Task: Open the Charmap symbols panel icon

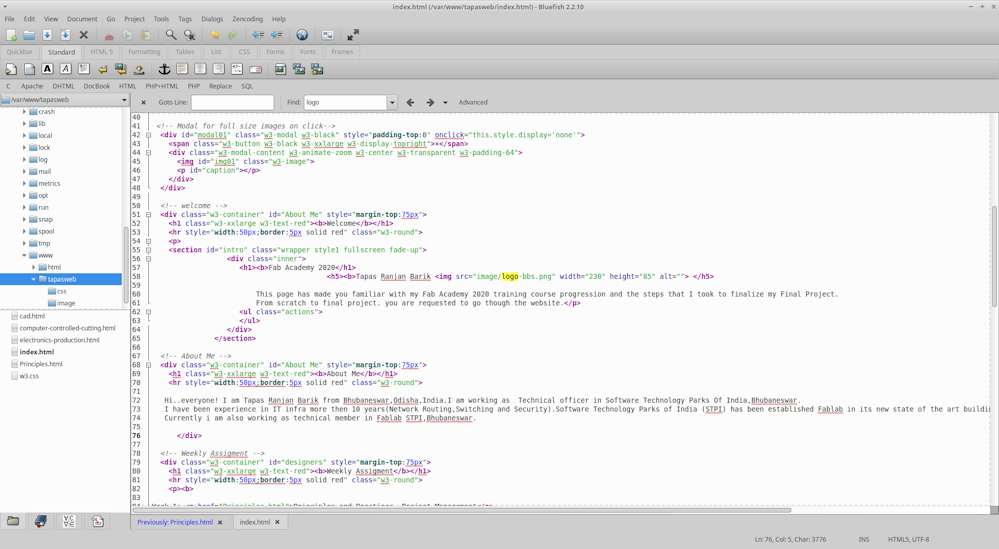Action: pyautogui.click(x=69, y=522)
